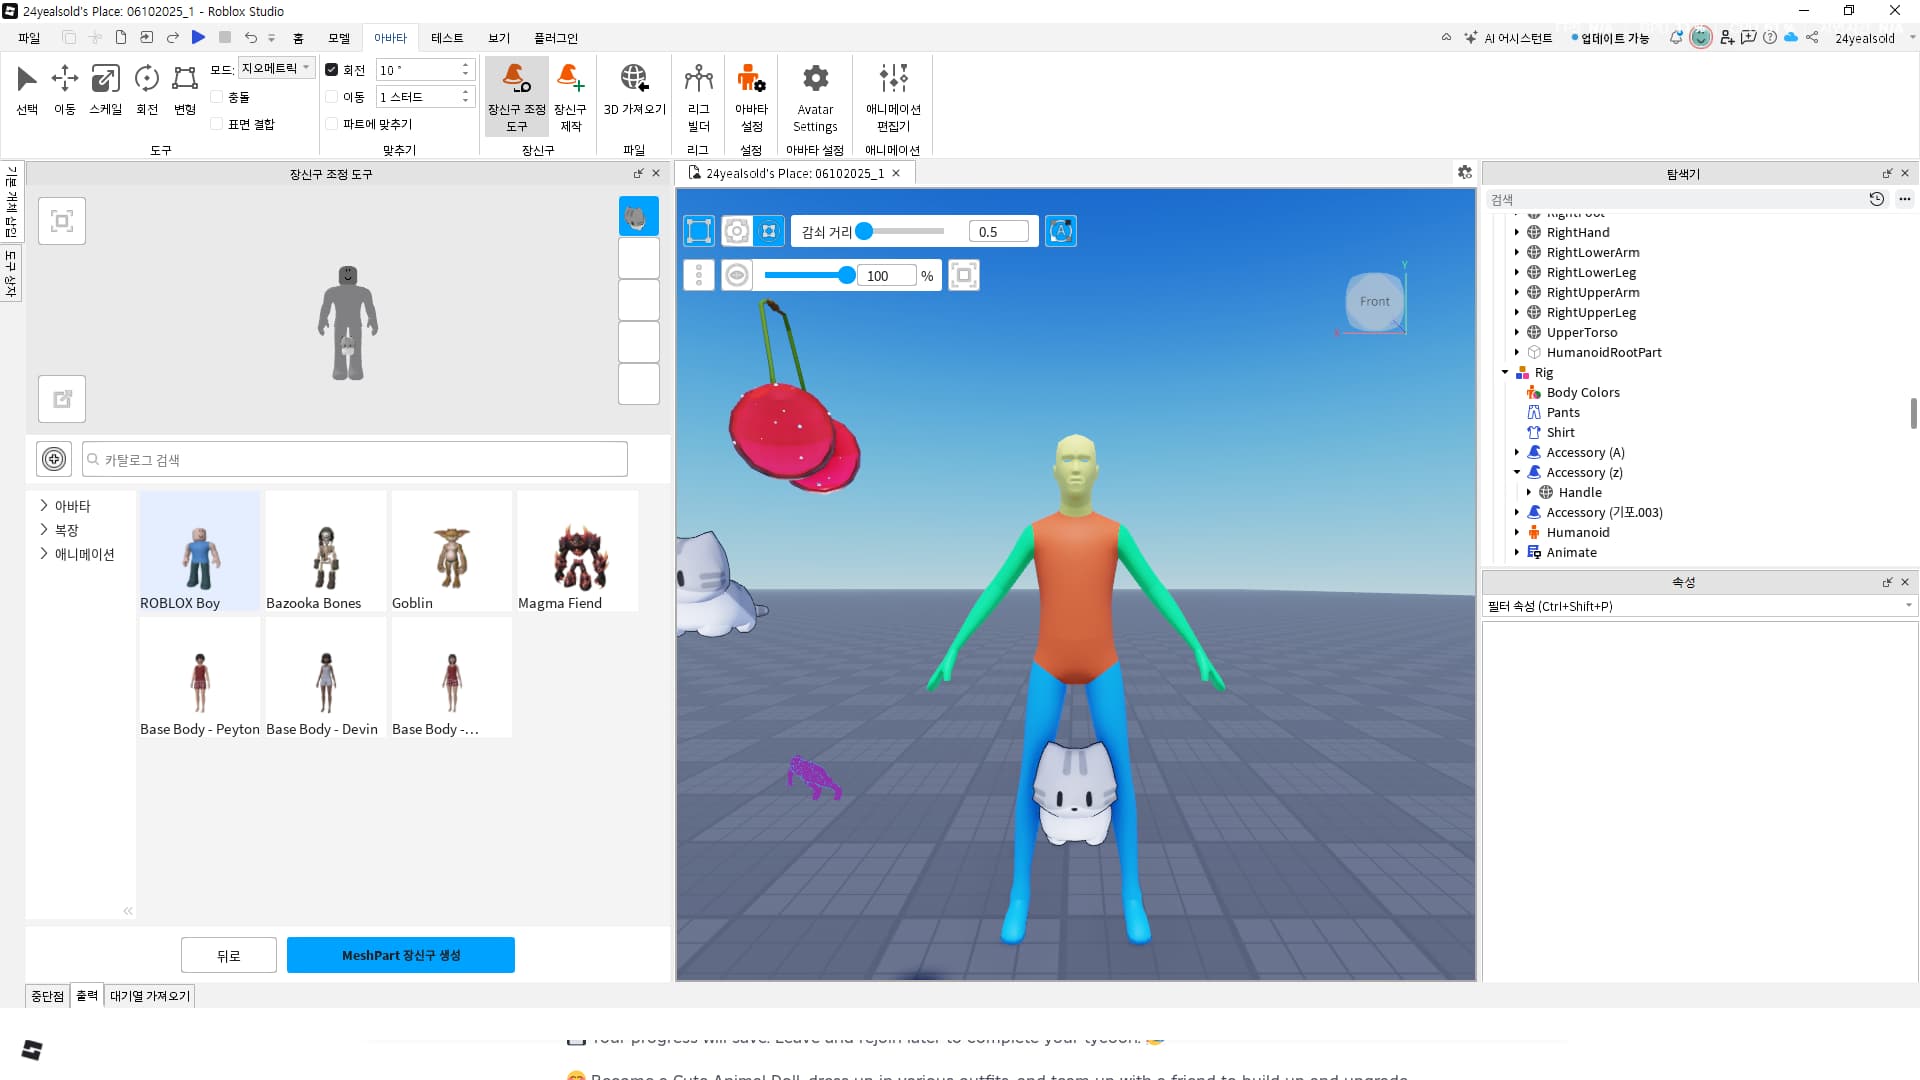
Task: Collapse the Accessory (z) node
Action: [x=1517, y=472]
